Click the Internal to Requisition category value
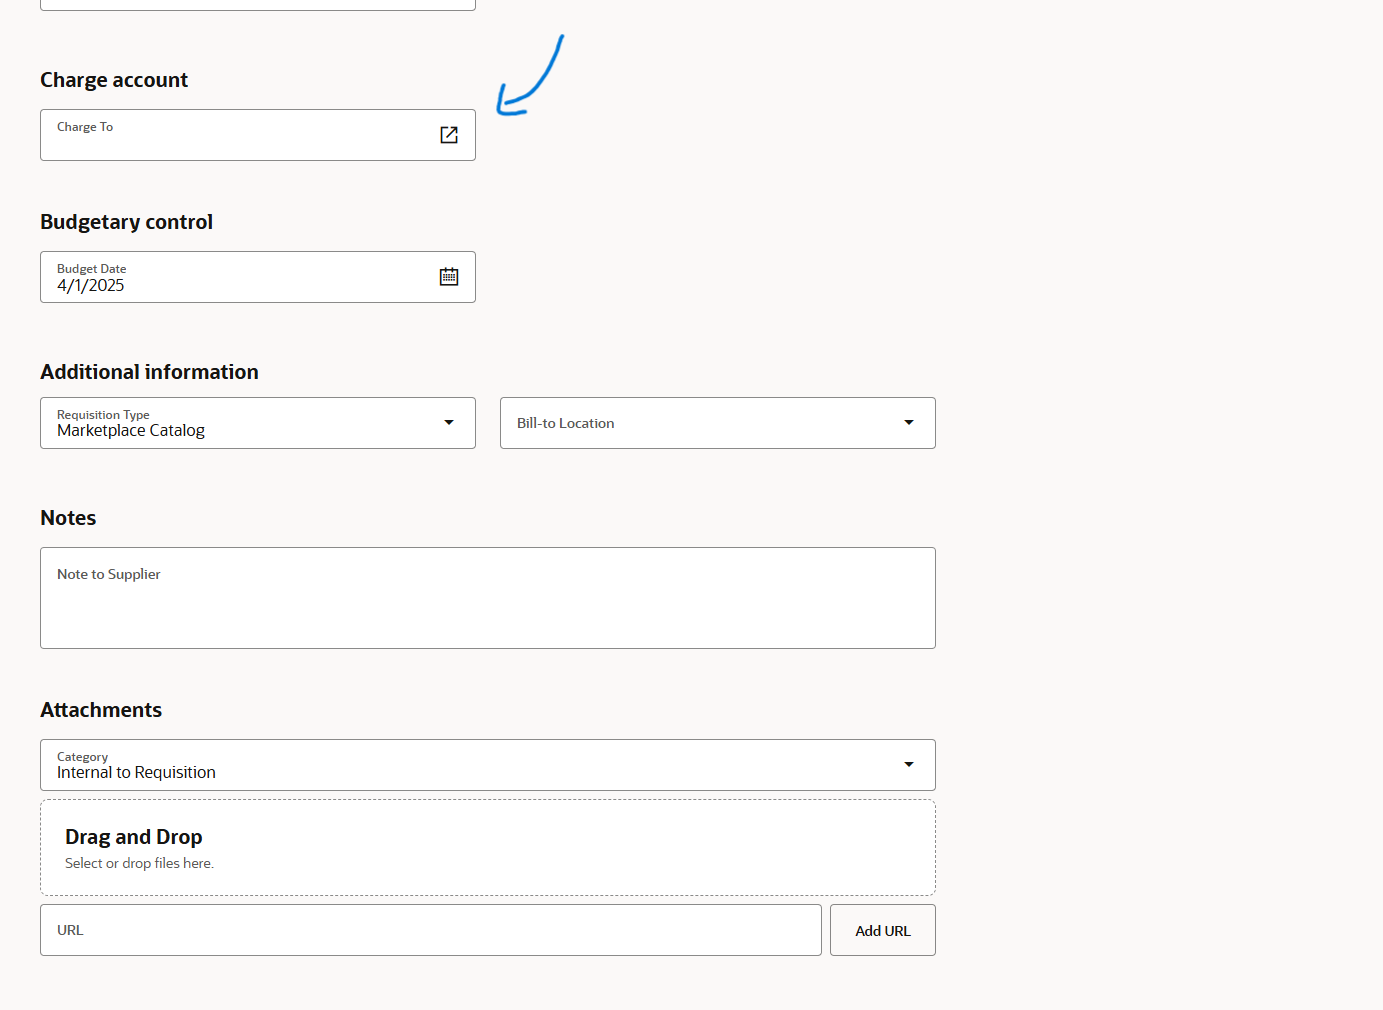 click(136, 773)
